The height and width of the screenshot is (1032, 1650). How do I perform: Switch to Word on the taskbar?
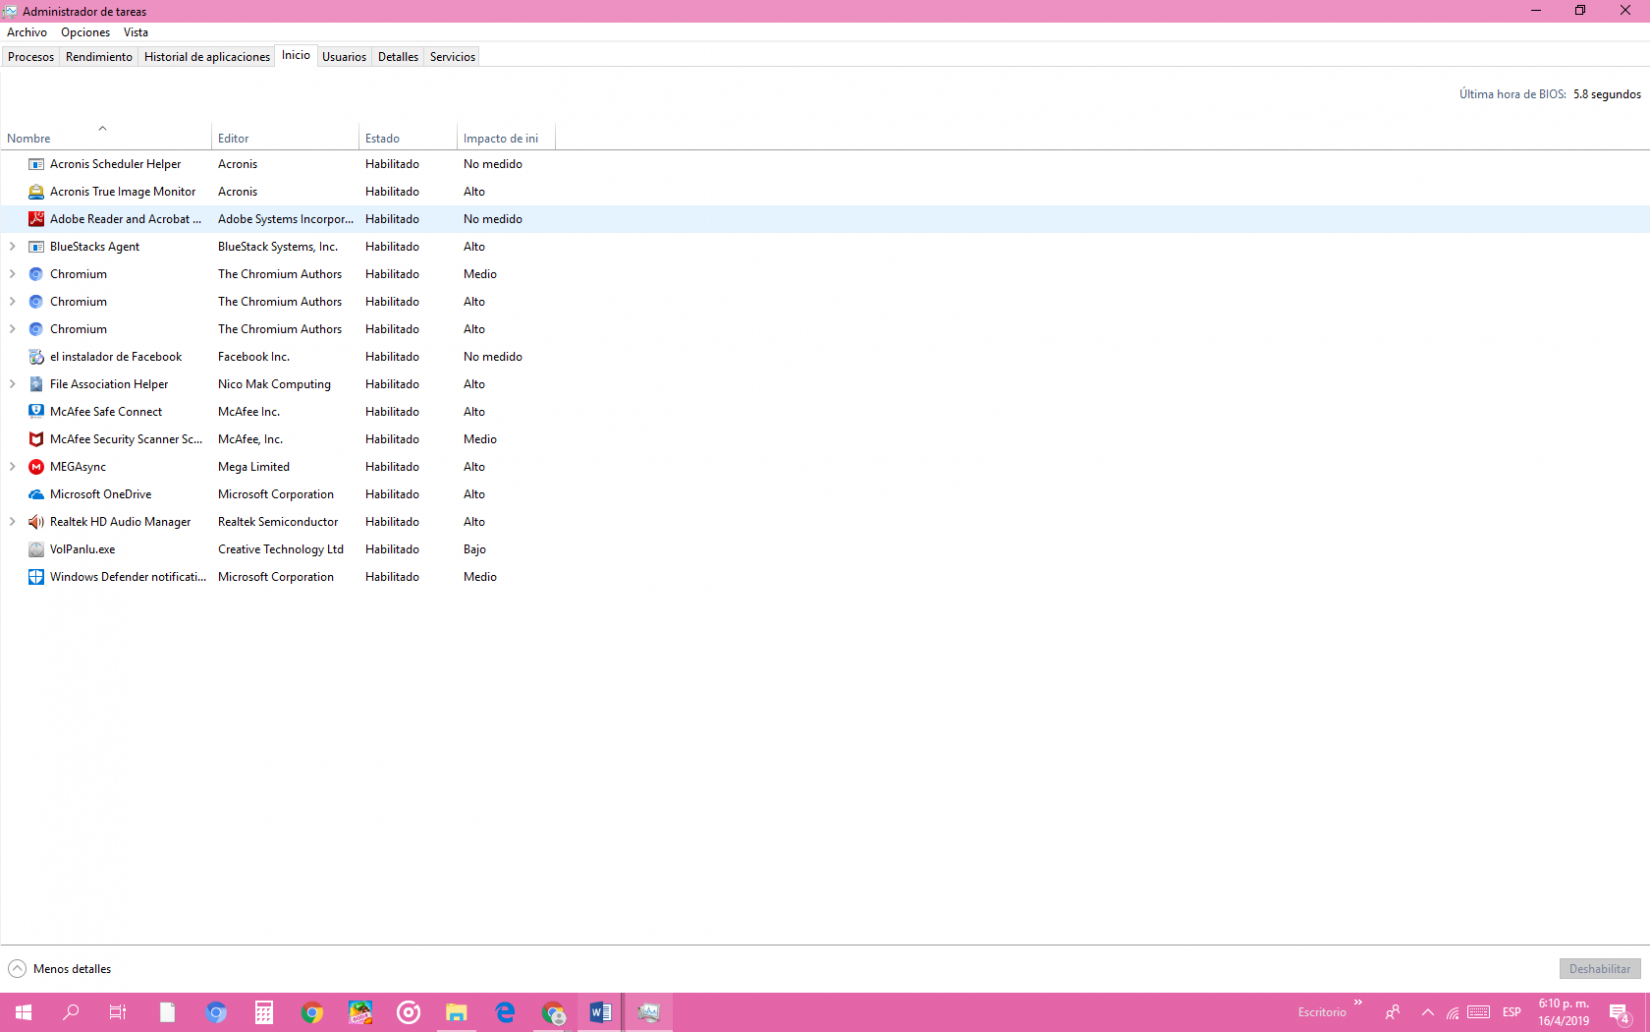[x=601, y=1012]
